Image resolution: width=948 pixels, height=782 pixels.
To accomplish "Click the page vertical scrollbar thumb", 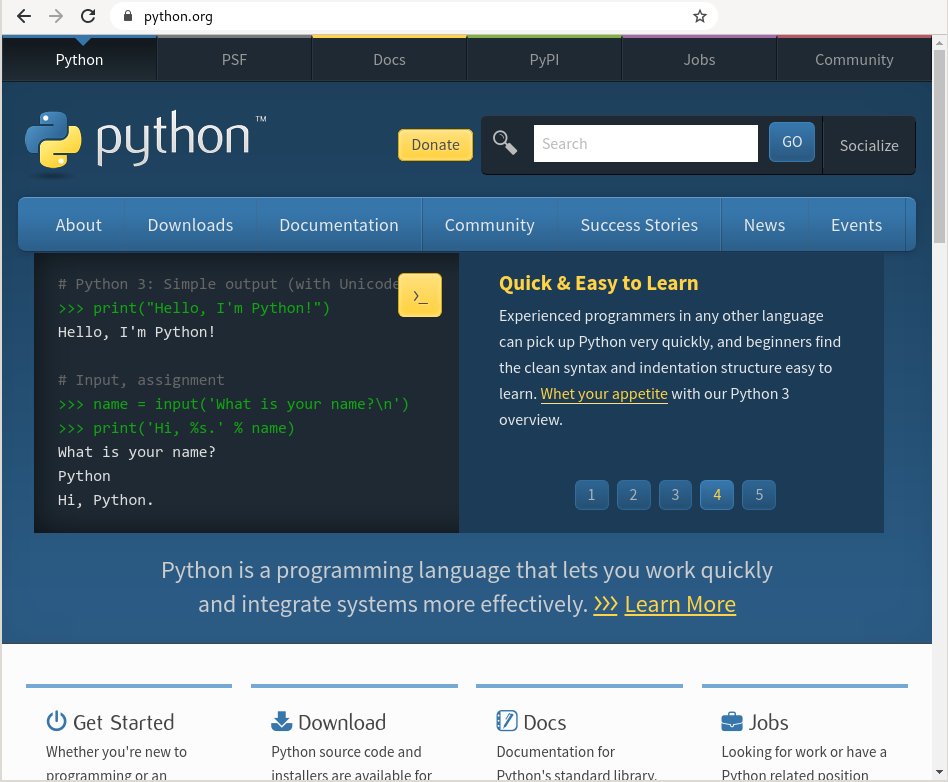I will [x=939, y=146].
